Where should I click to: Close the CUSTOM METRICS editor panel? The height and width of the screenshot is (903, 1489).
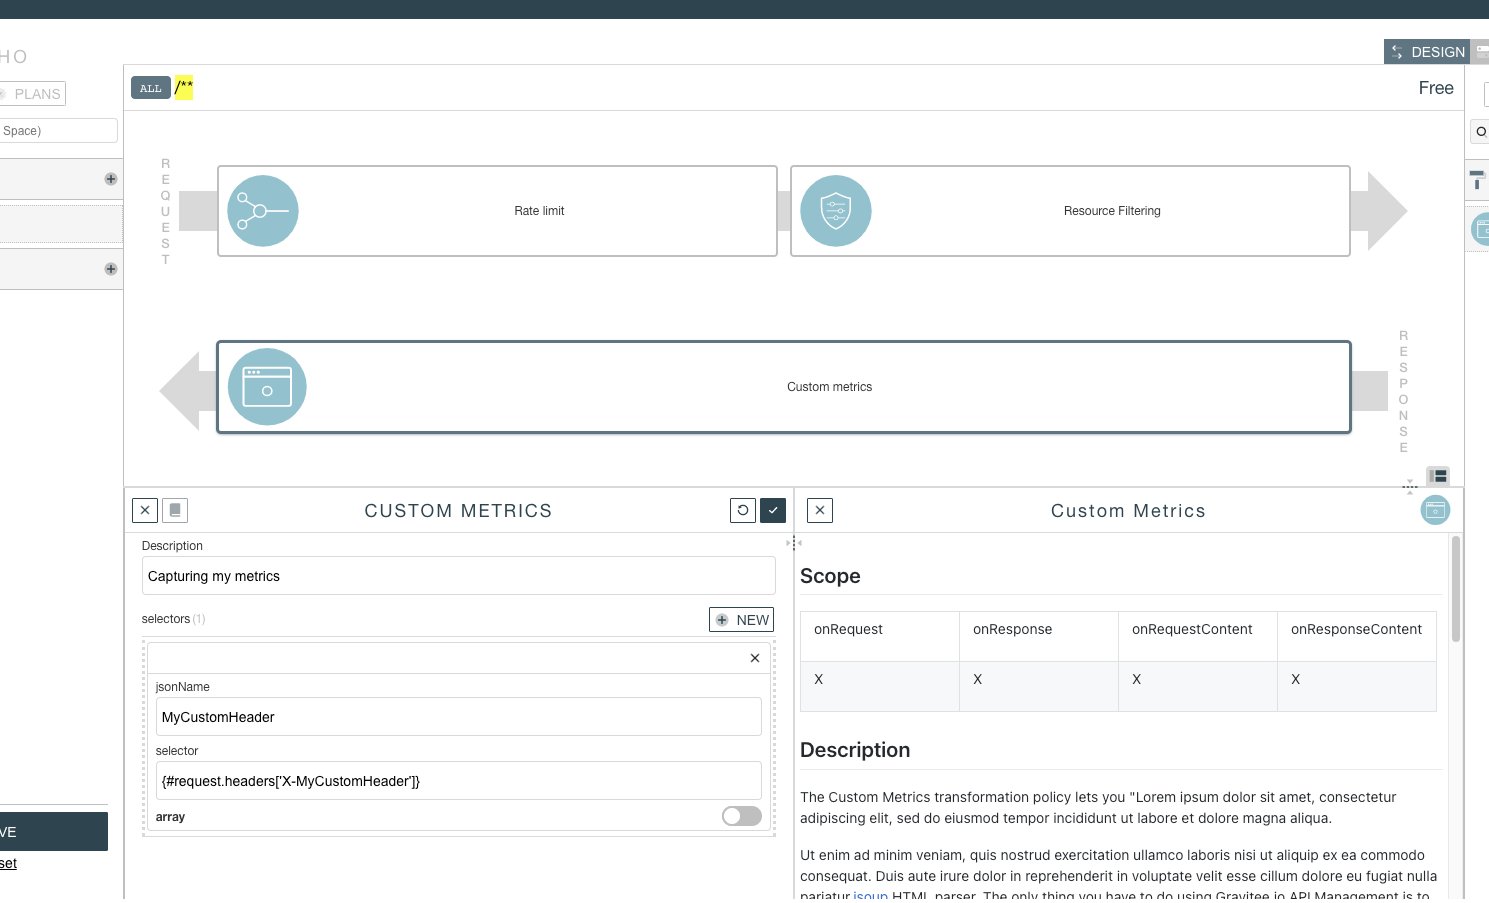point(144,510)
